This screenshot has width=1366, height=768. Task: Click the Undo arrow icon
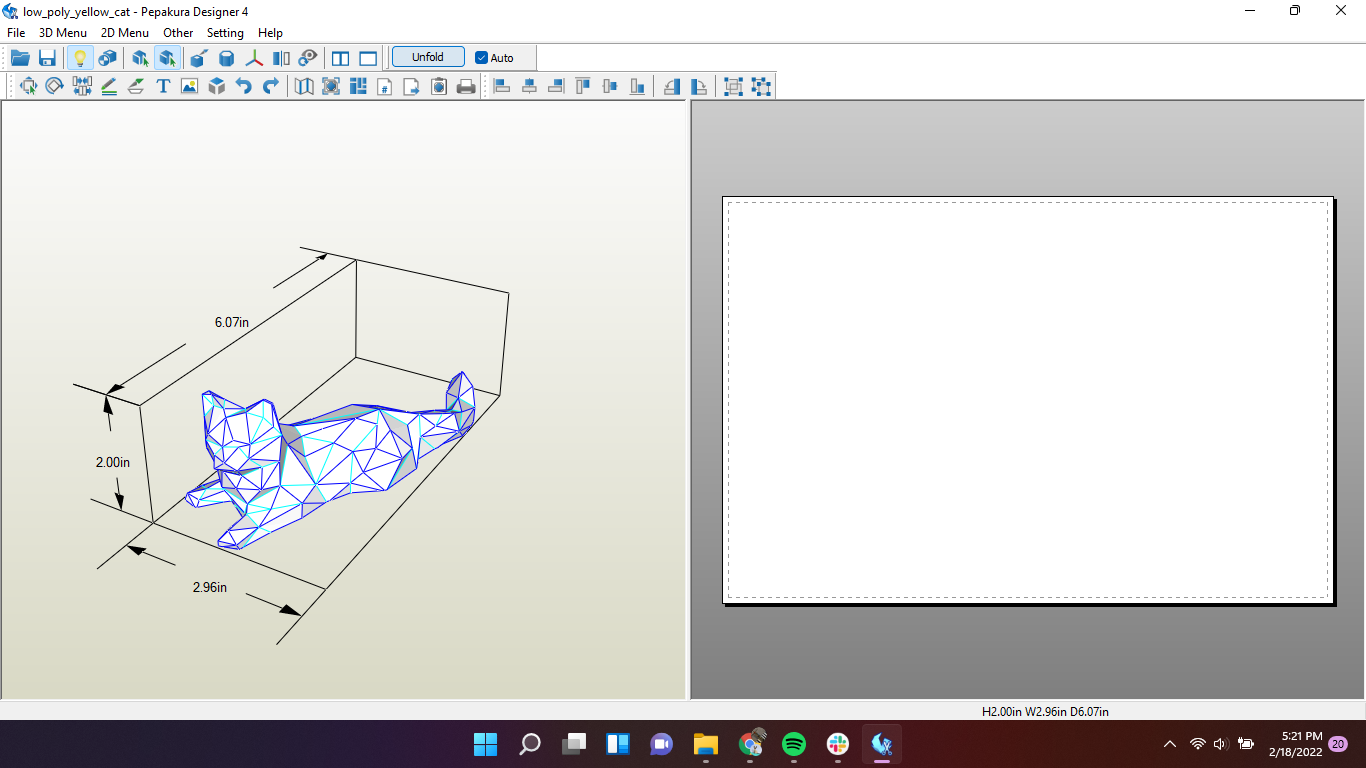click(x=243, y=86)
